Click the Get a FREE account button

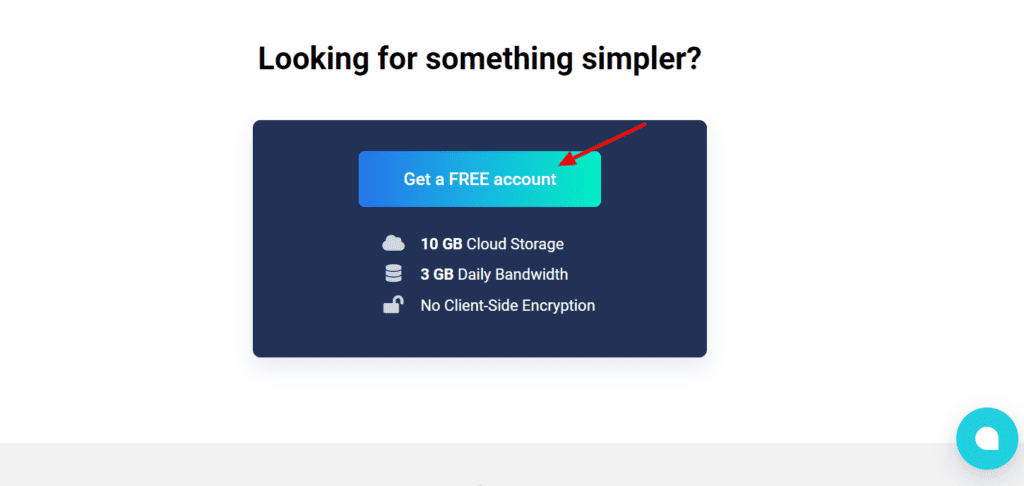[x=479, y=179]
